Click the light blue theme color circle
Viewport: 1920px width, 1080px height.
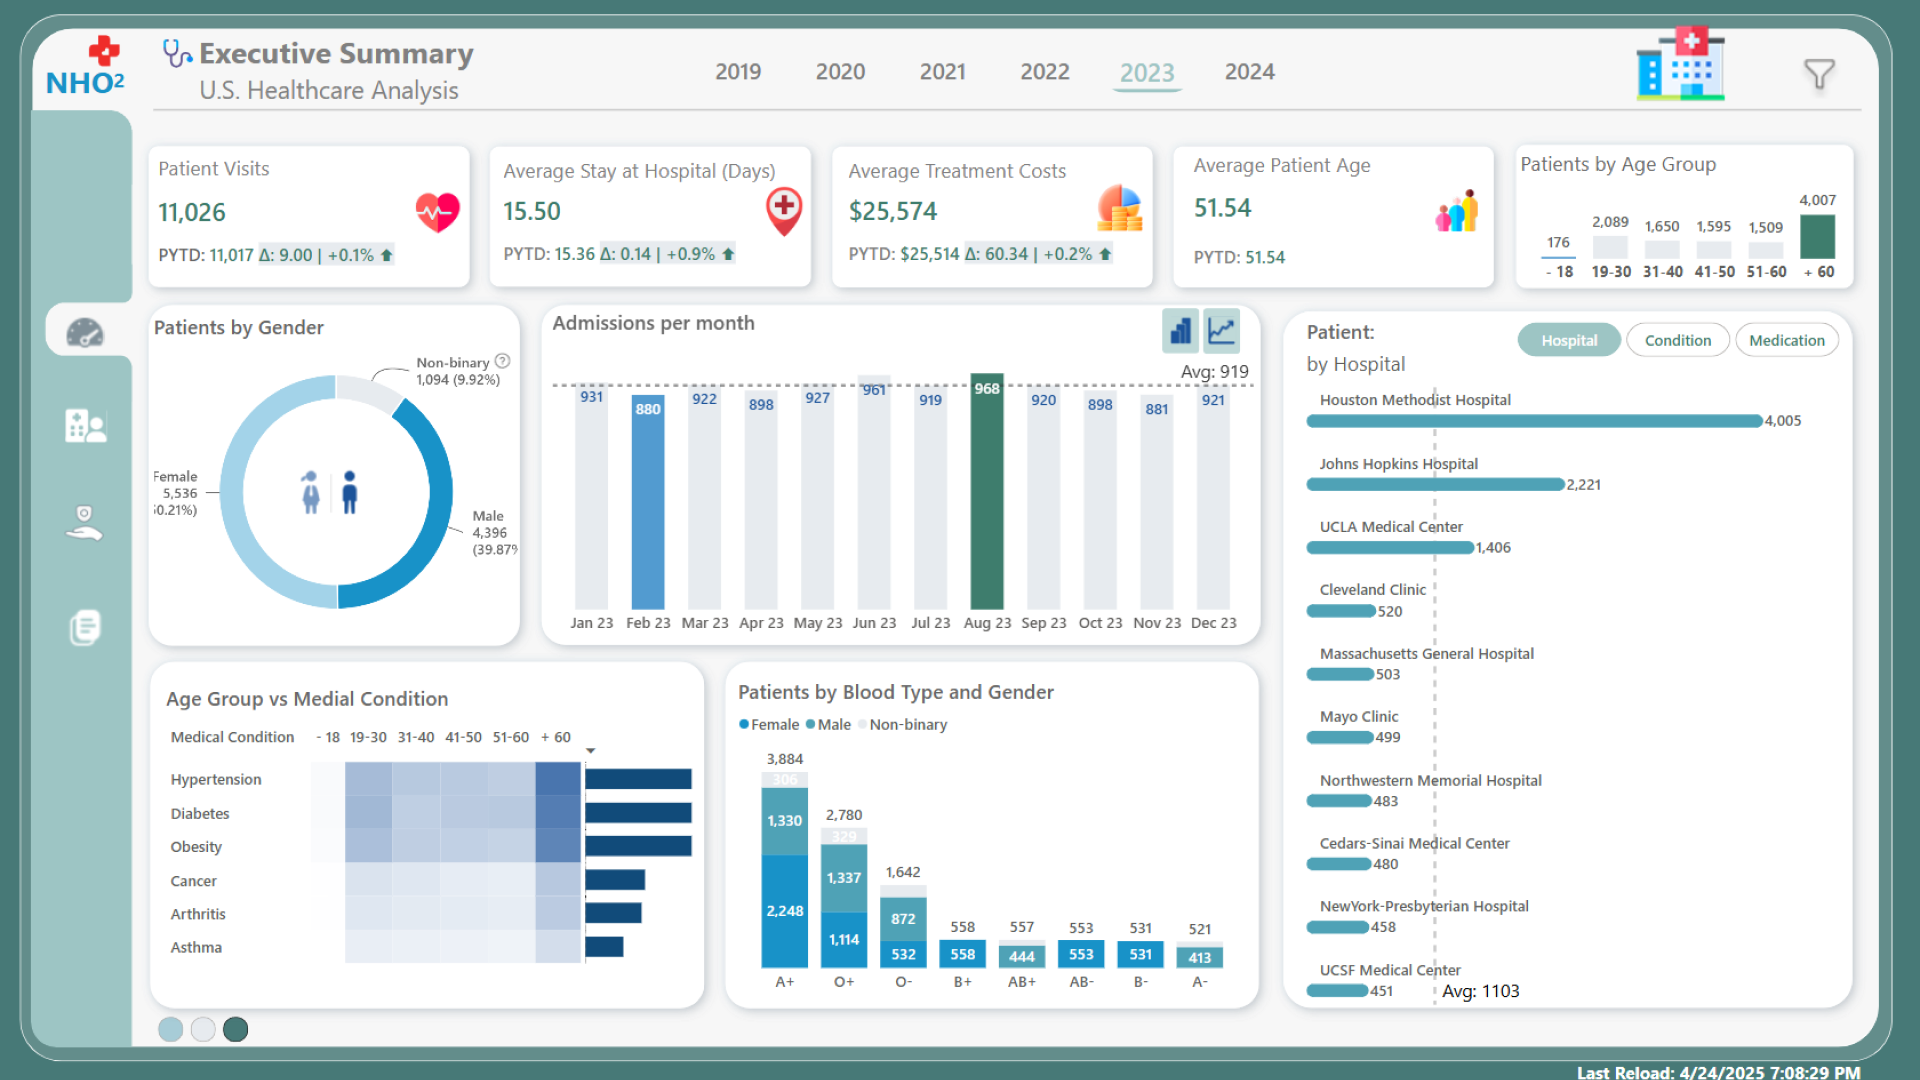point(171,1029)
